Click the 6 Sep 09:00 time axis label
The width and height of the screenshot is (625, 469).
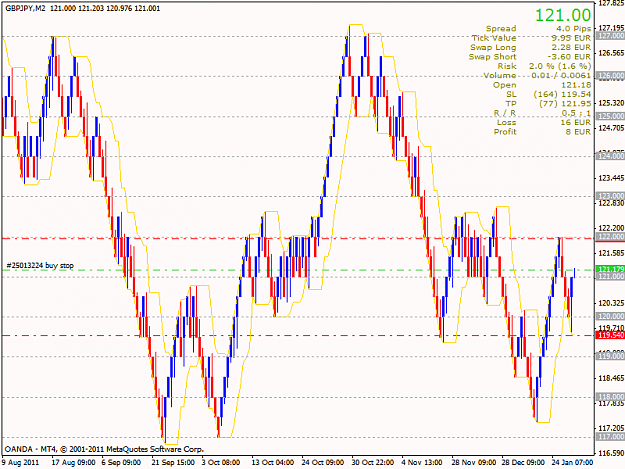click(x=121, y=462)
